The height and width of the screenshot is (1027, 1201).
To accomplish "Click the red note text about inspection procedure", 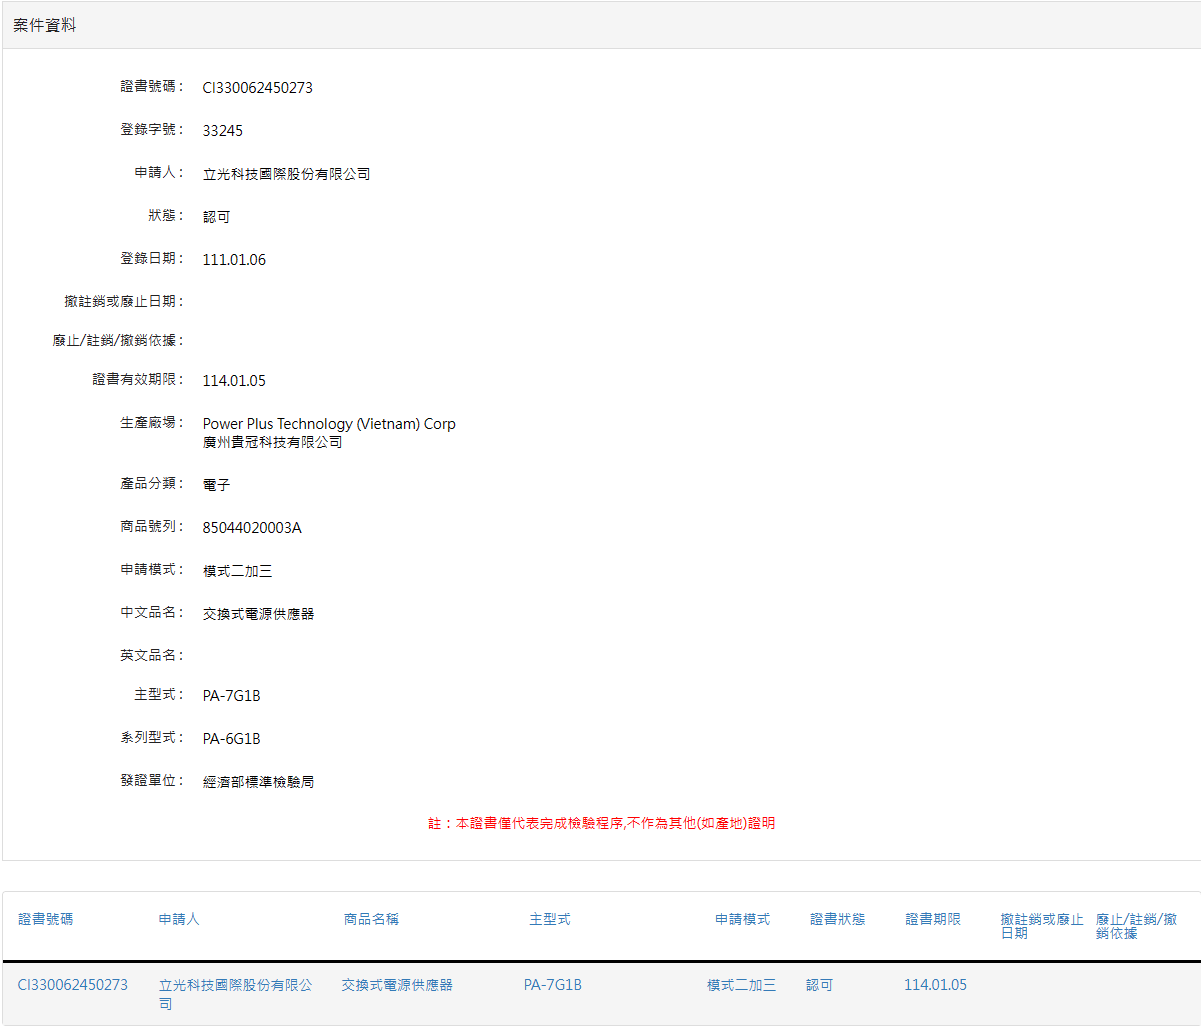I will (602, 824).
